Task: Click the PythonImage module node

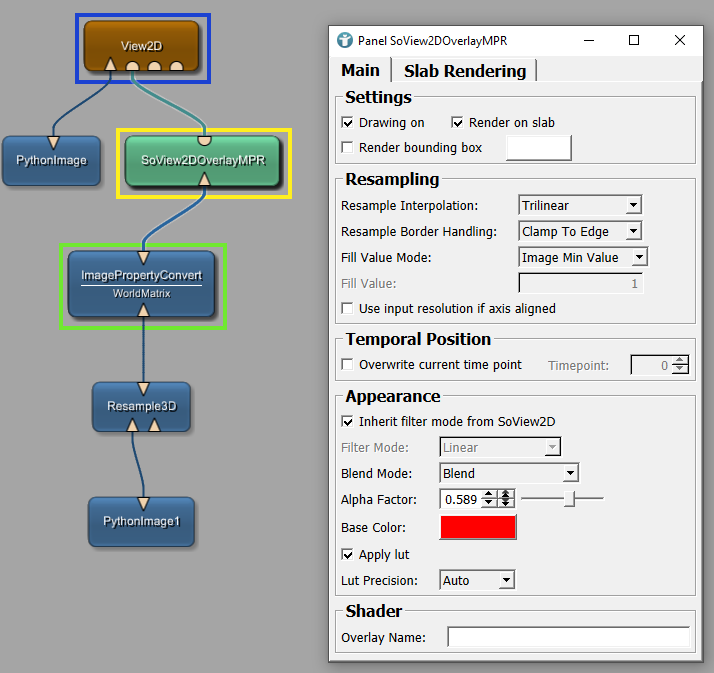Action: (x=52, y=160)
